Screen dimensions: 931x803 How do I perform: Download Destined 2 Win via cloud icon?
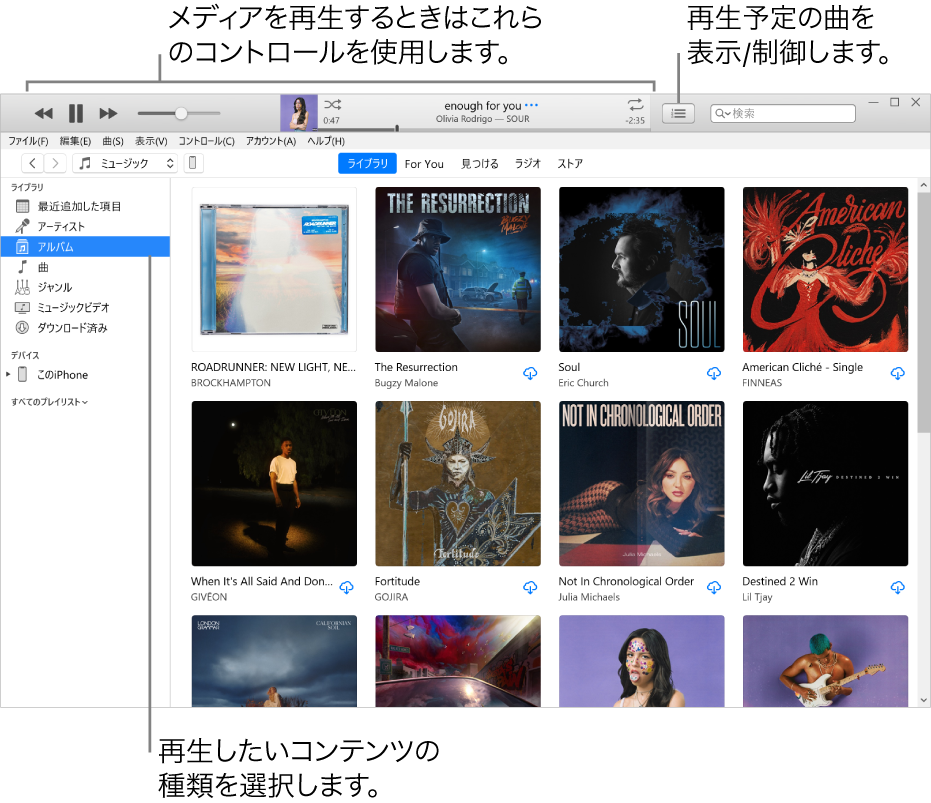(x=898, y=587)
